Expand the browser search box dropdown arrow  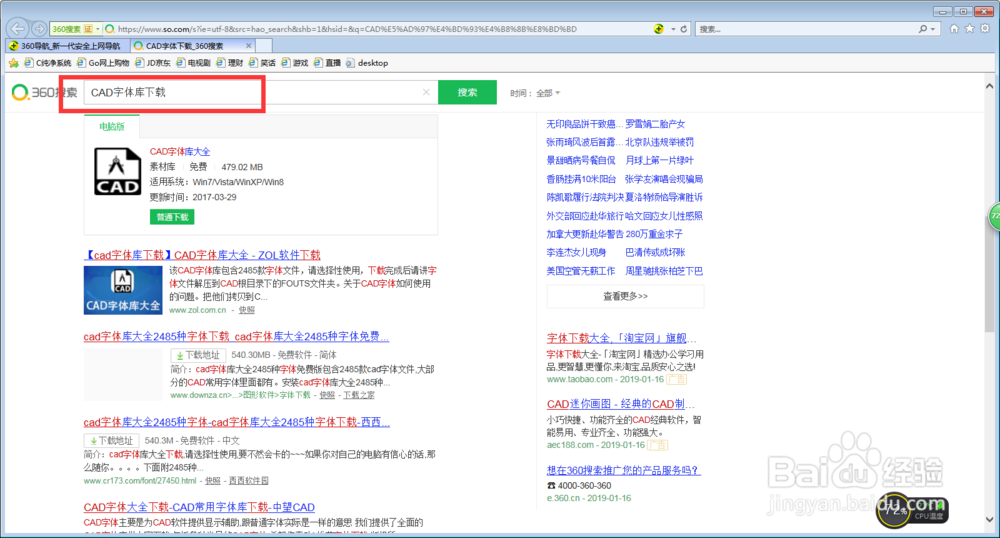(x=933, y=29)
